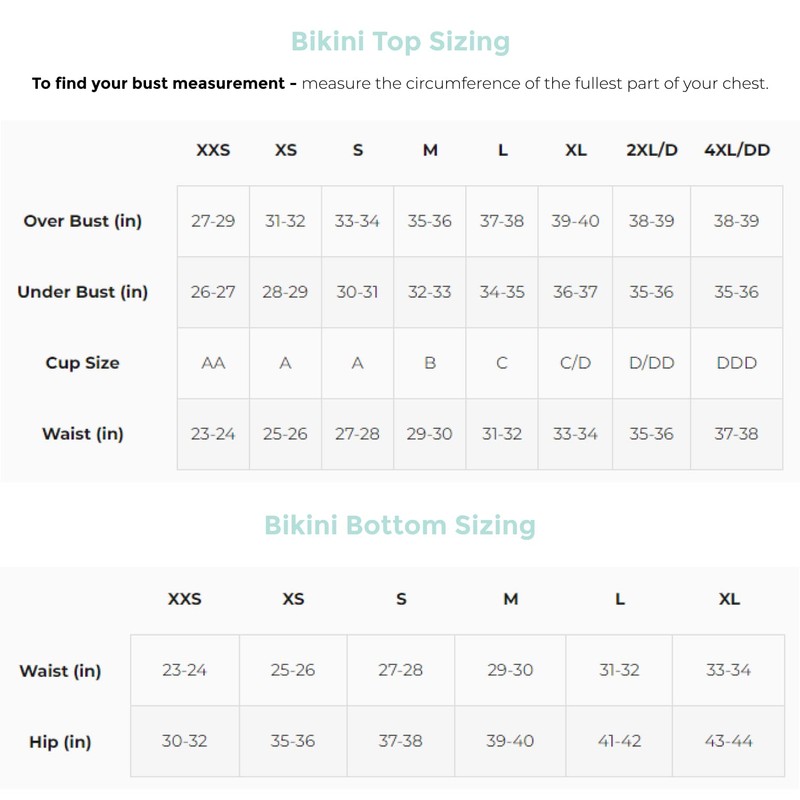
Task: Click the XL header in Bikini Bottom table
Action: [x=729, y=599]
